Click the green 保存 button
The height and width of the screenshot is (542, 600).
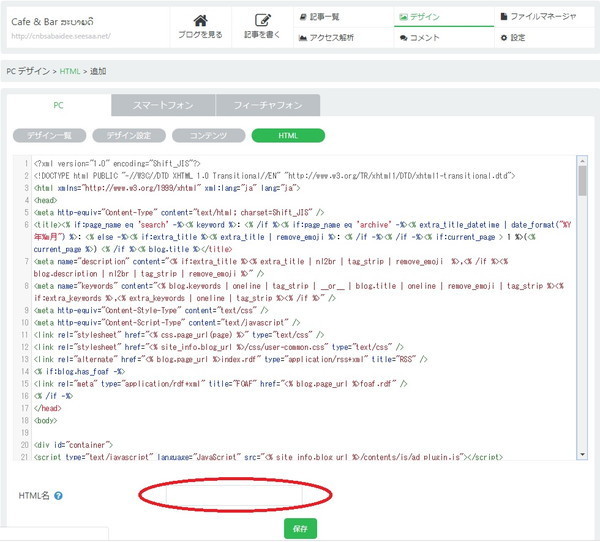[x=300, y=529]
